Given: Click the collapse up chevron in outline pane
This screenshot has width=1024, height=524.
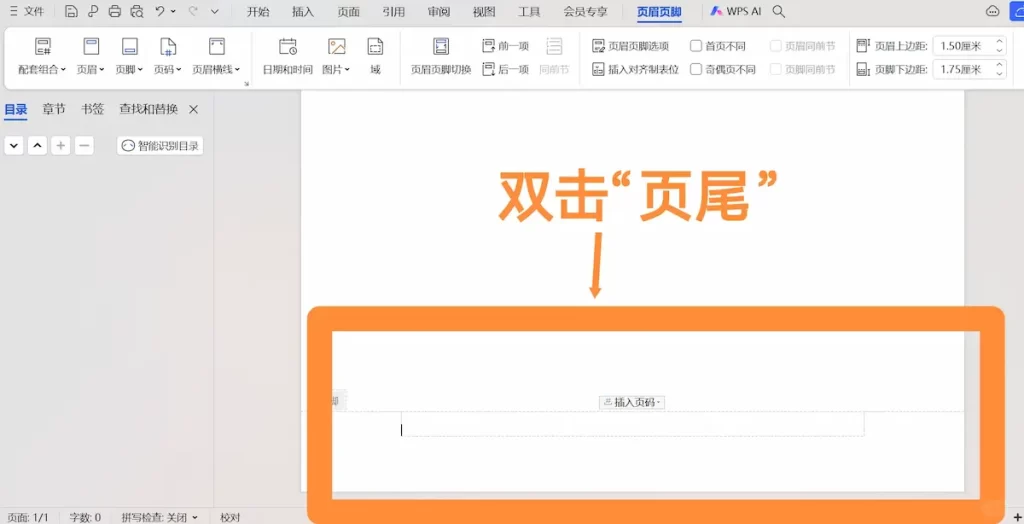Looking at the screenshot, I should 37,145.
